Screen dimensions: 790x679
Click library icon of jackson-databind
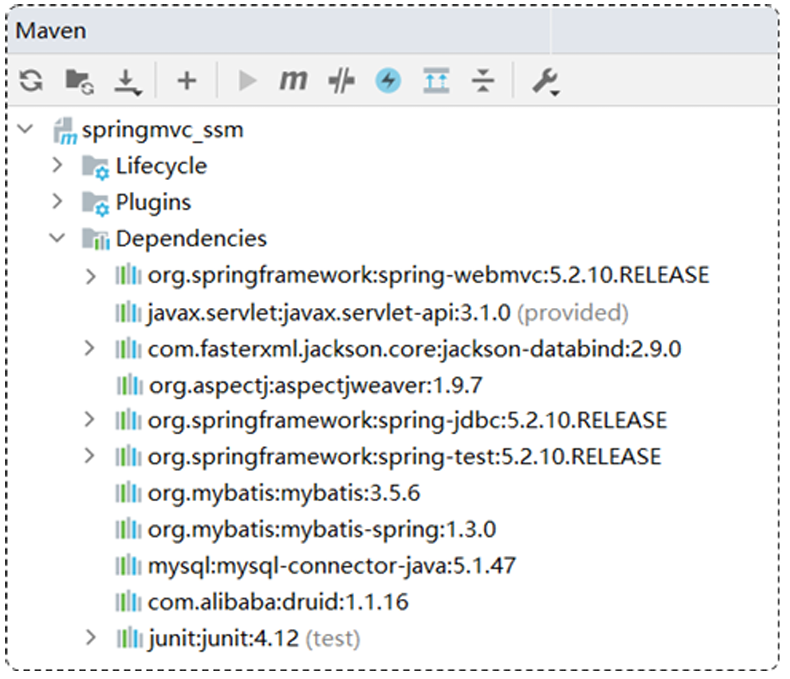(128, 348)
